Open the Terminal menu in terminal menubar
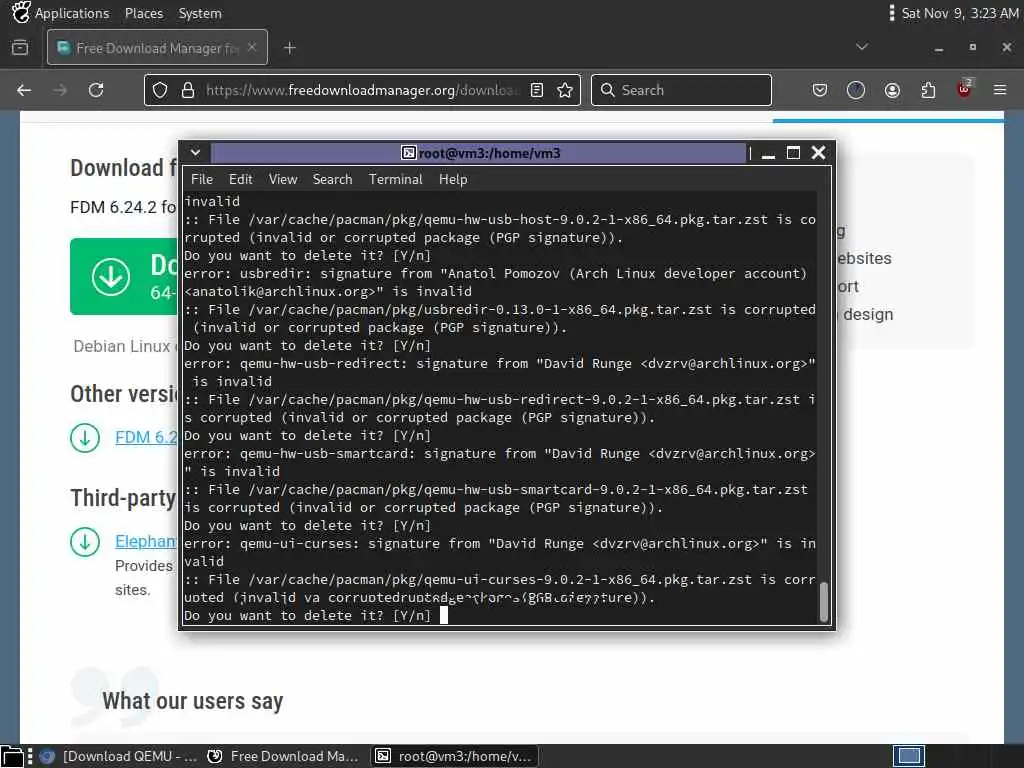Viewport: 1024px width, 768px height. [396, 179]
